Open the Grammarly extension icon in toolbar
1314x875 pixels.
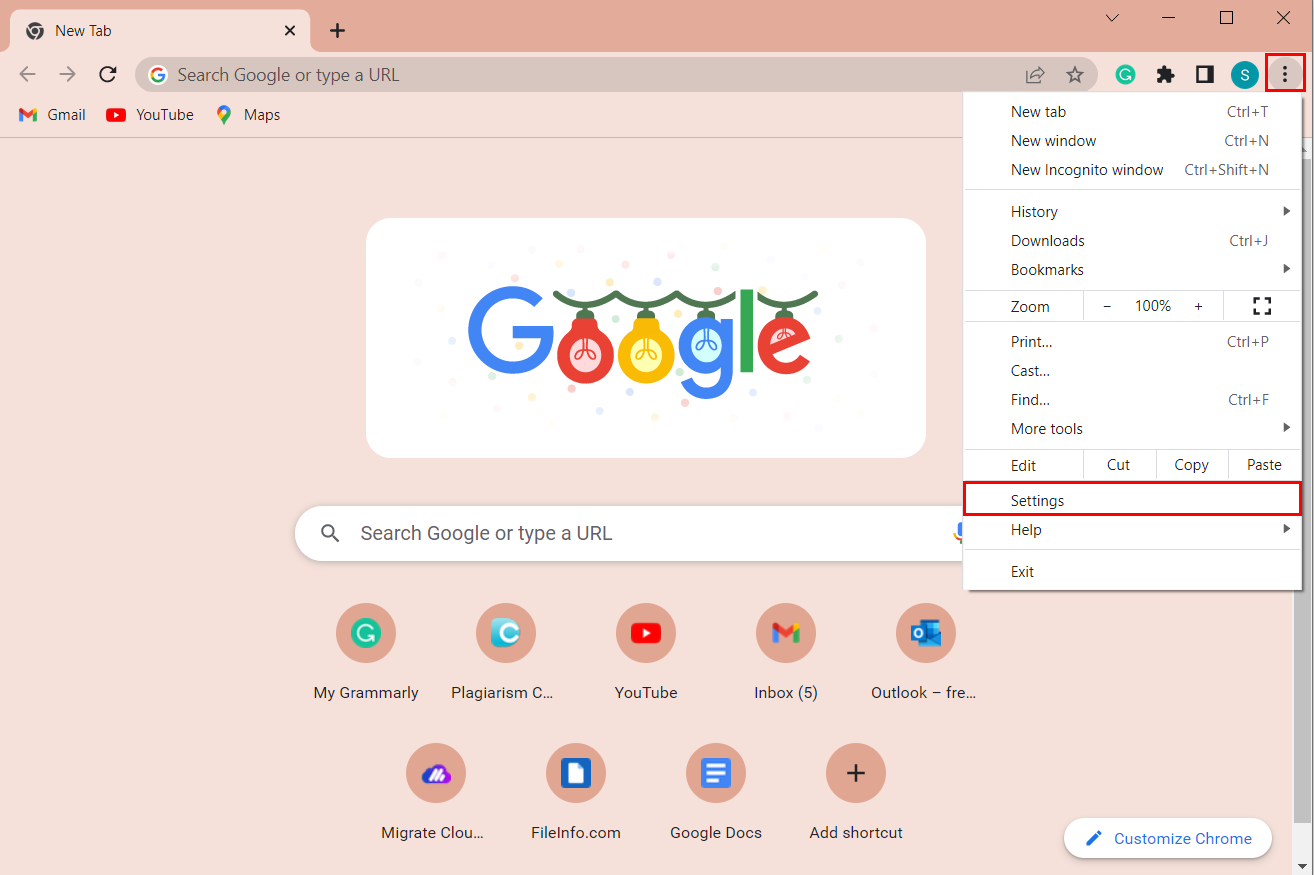click(1125, 74)
